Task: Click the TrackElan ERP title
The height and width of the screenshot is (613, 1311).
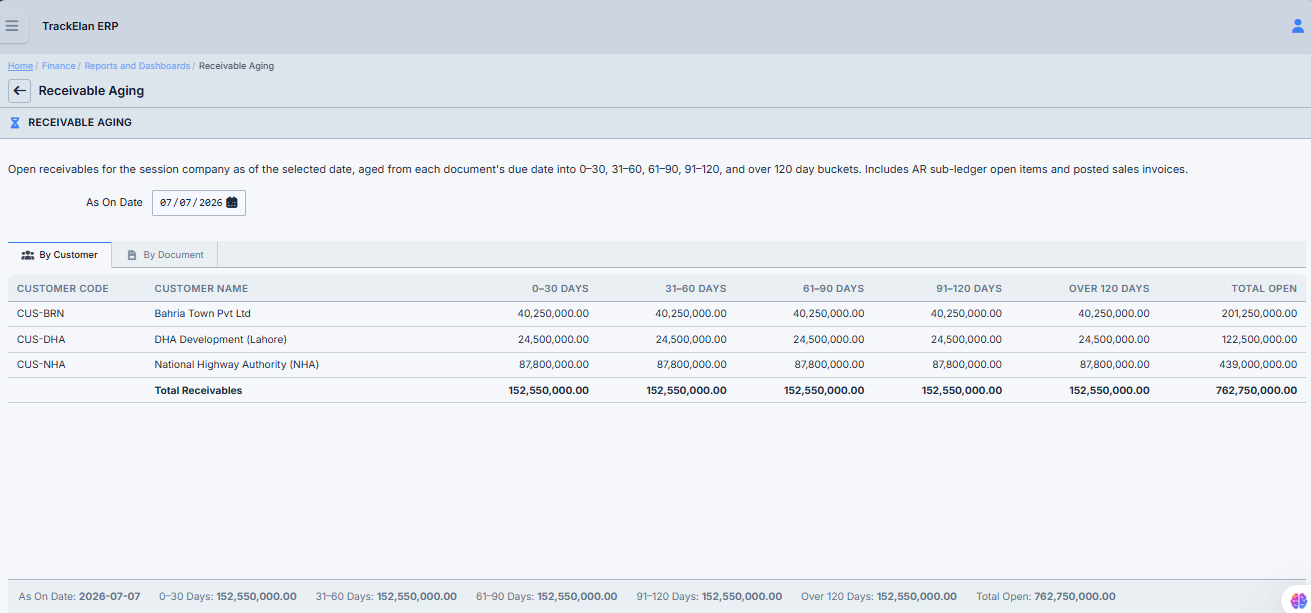Action: pos(80,26)
